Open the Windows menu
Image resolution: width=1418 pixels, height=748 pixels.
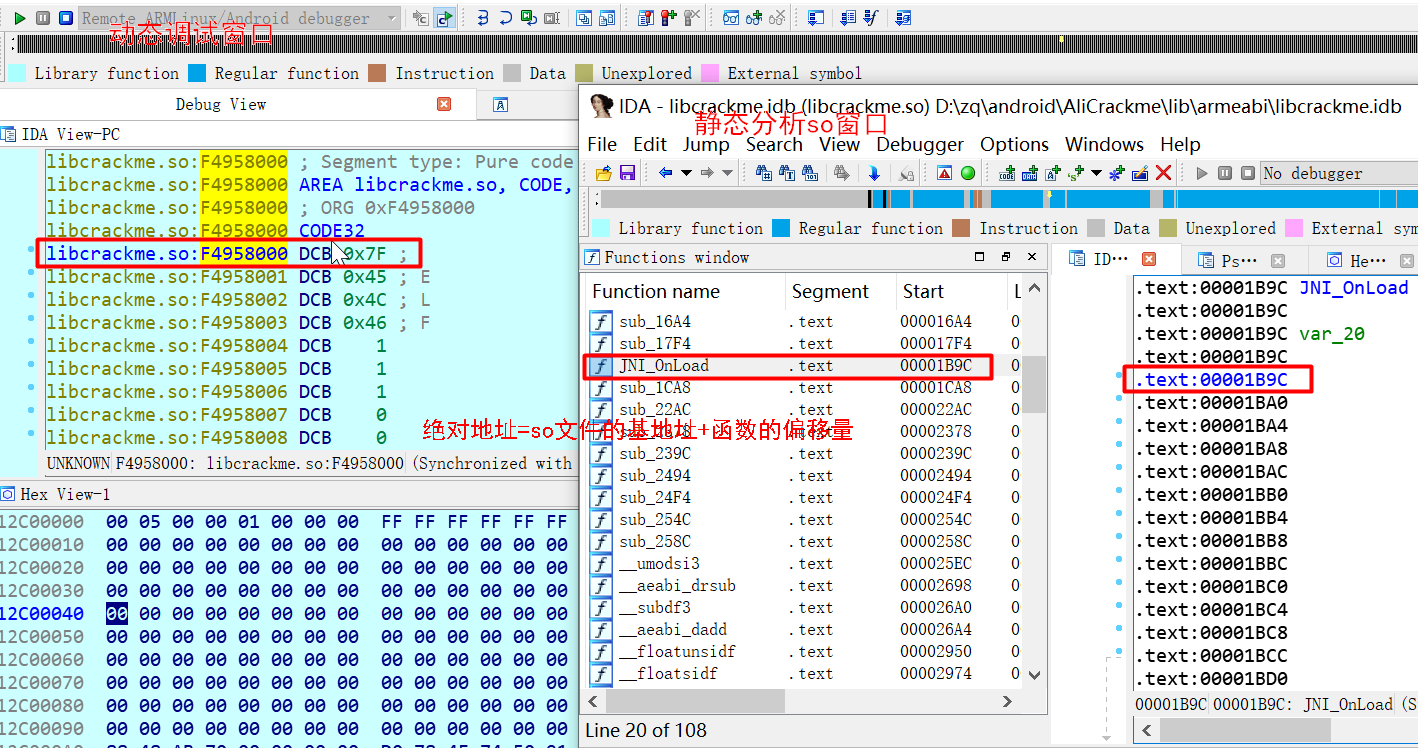[1104, 145]
